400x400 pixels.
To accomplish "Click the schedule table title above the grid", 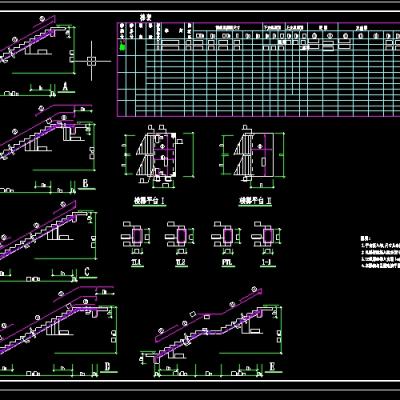I will click(x=145, y=18).
